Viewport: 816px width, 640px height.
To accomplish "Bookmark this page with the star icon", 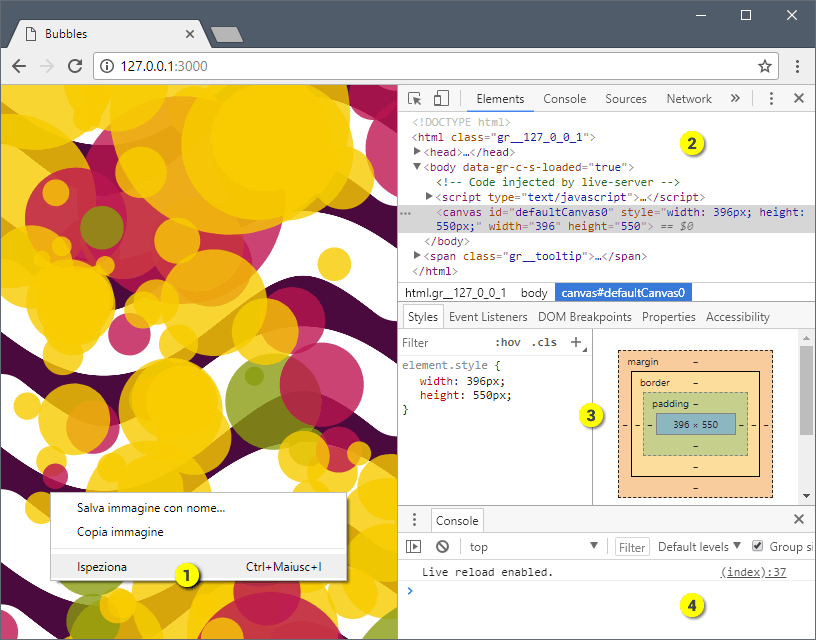I will (765, 66).
